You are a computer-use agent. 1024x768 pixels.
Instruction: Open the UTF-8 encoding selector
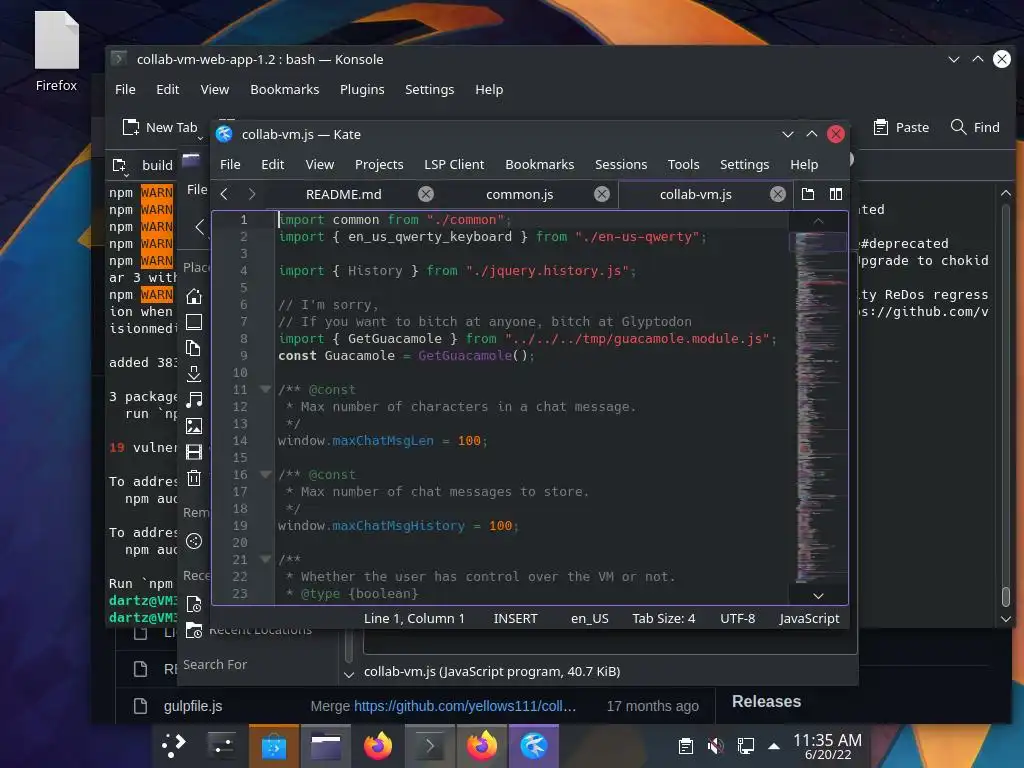[x=737, y=618]
